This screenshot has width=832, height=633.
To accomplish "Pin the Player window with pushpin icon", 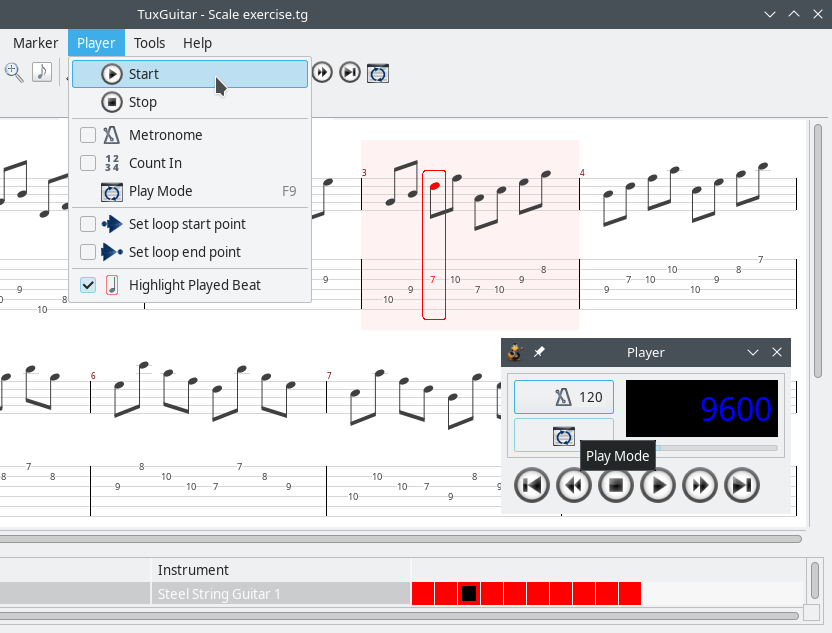I will point(540,352).
